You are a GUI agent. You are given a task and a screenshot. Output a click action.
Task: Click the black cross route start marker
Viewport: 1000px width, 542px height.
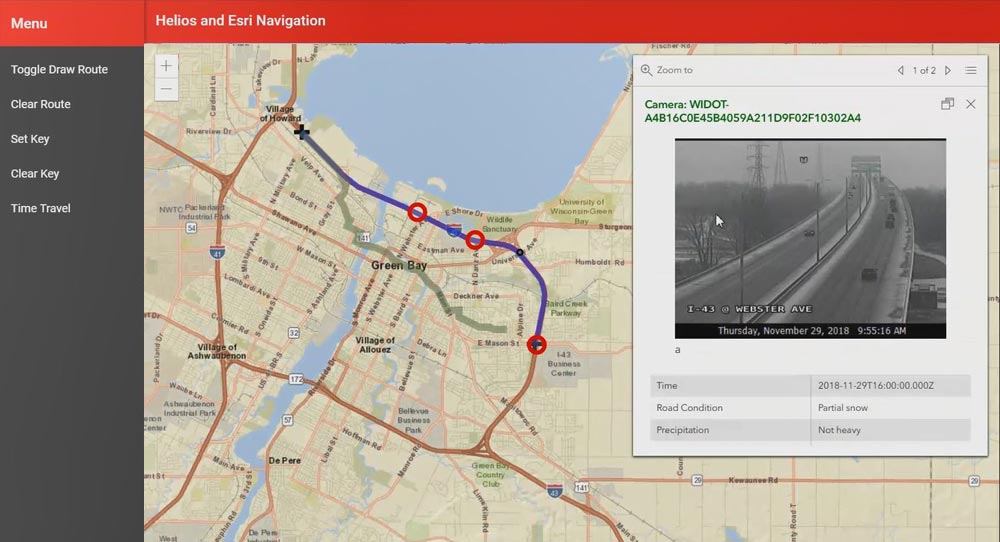click(302, 131)
